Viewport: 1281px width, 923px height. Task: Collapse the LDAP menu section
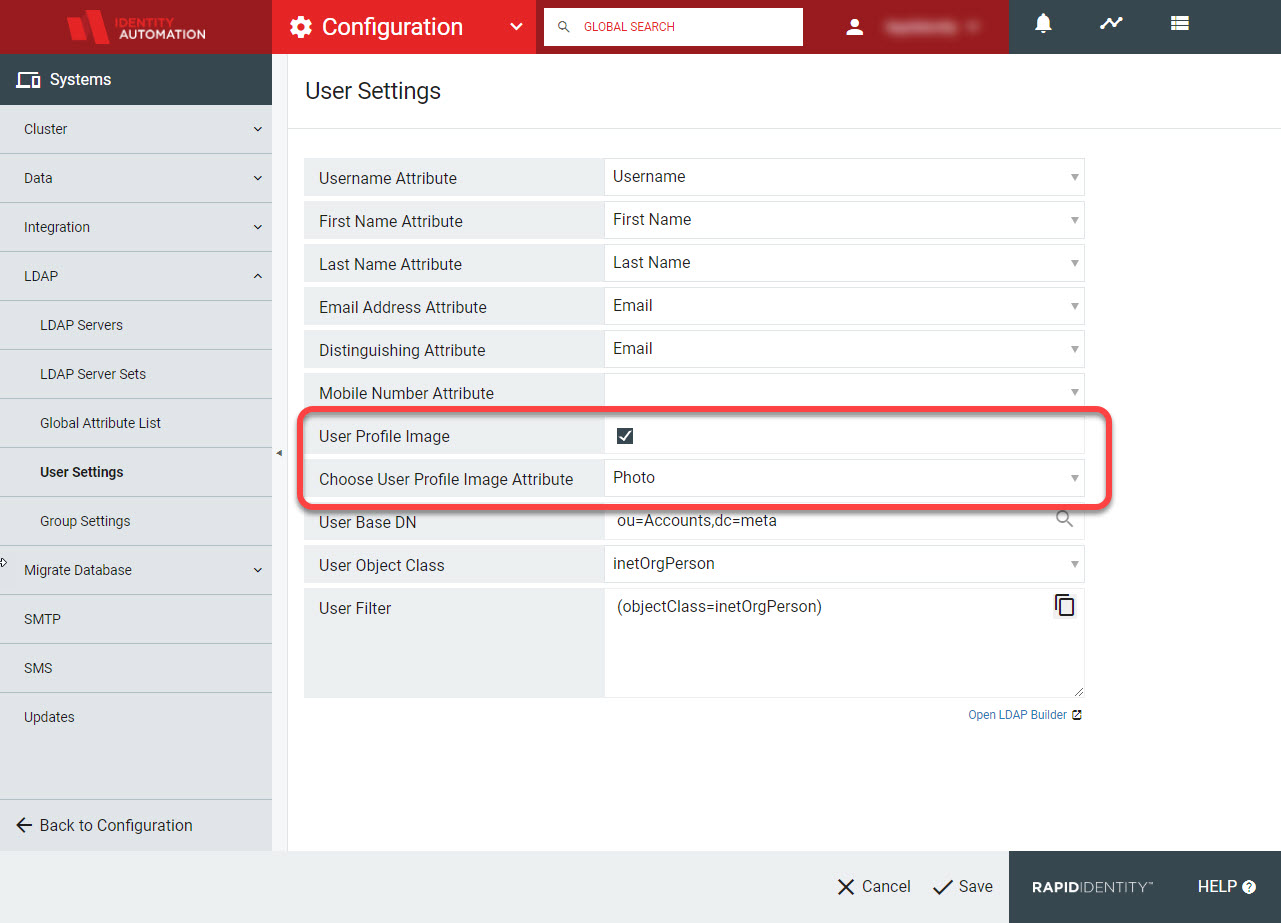click(136, 276)
